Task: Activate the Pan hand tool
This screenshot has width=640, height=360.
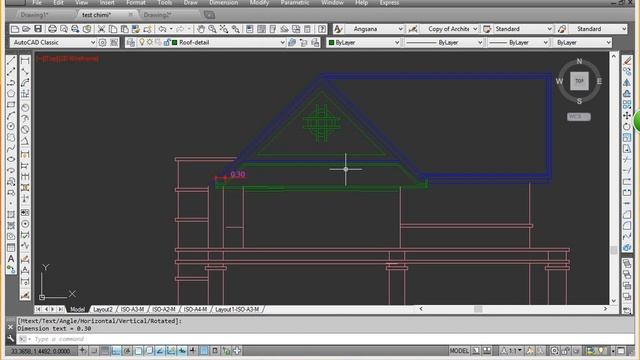Action: point(201,29)
